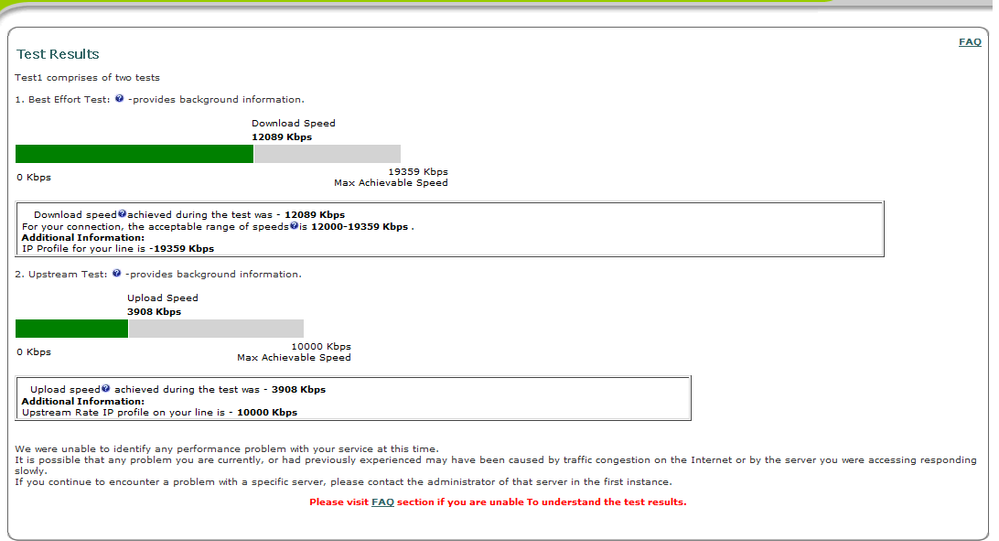Click the 'Test Results' heading
This screenshot has width=999, height=541.
point(58,54)
